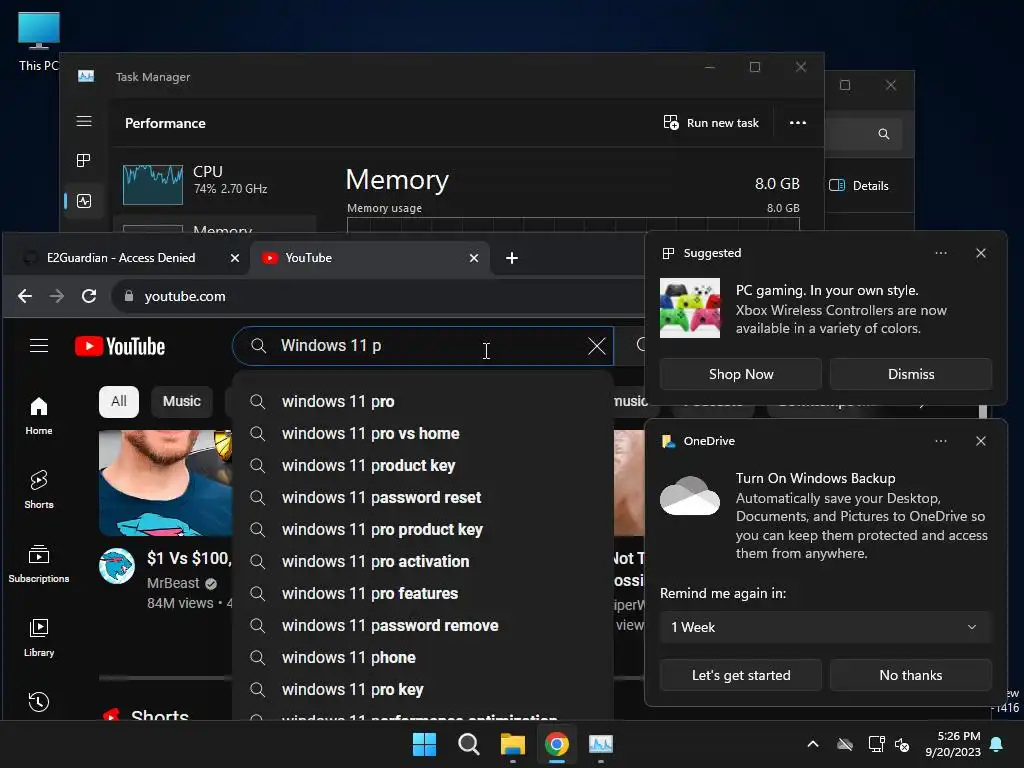Viewport: 1024px width, 768px height.
Task: Open Details pane in the background window
Action: 859,185
